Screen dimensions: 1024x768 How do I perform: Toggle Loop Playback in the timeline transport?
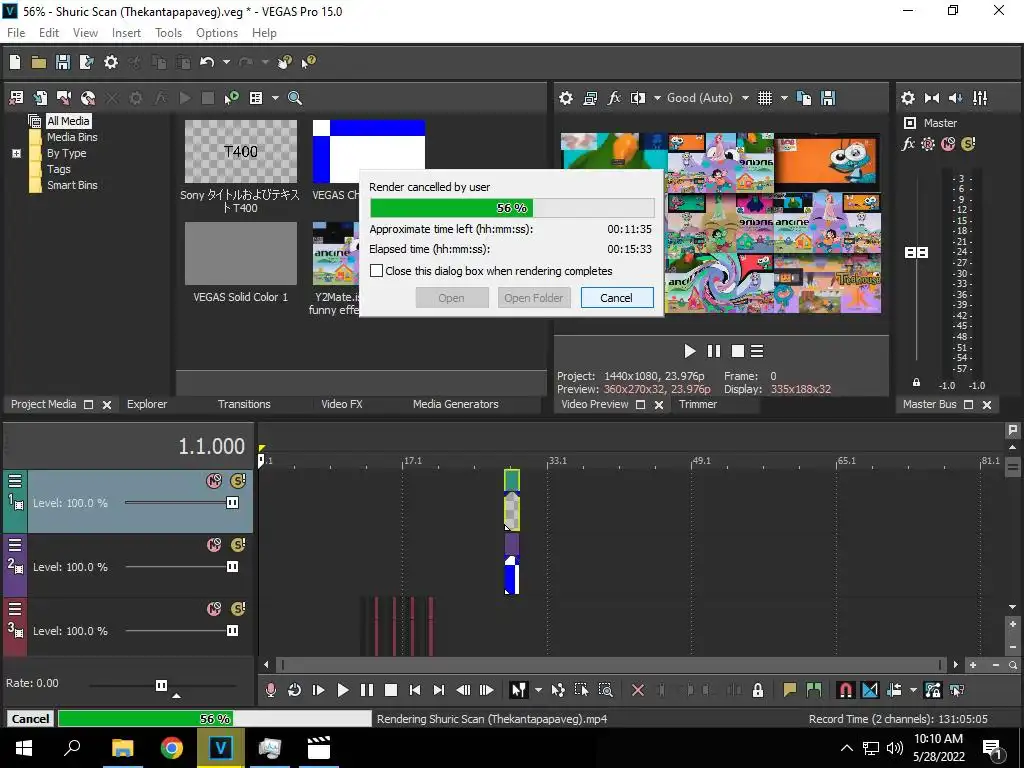(x=295, y=690)
